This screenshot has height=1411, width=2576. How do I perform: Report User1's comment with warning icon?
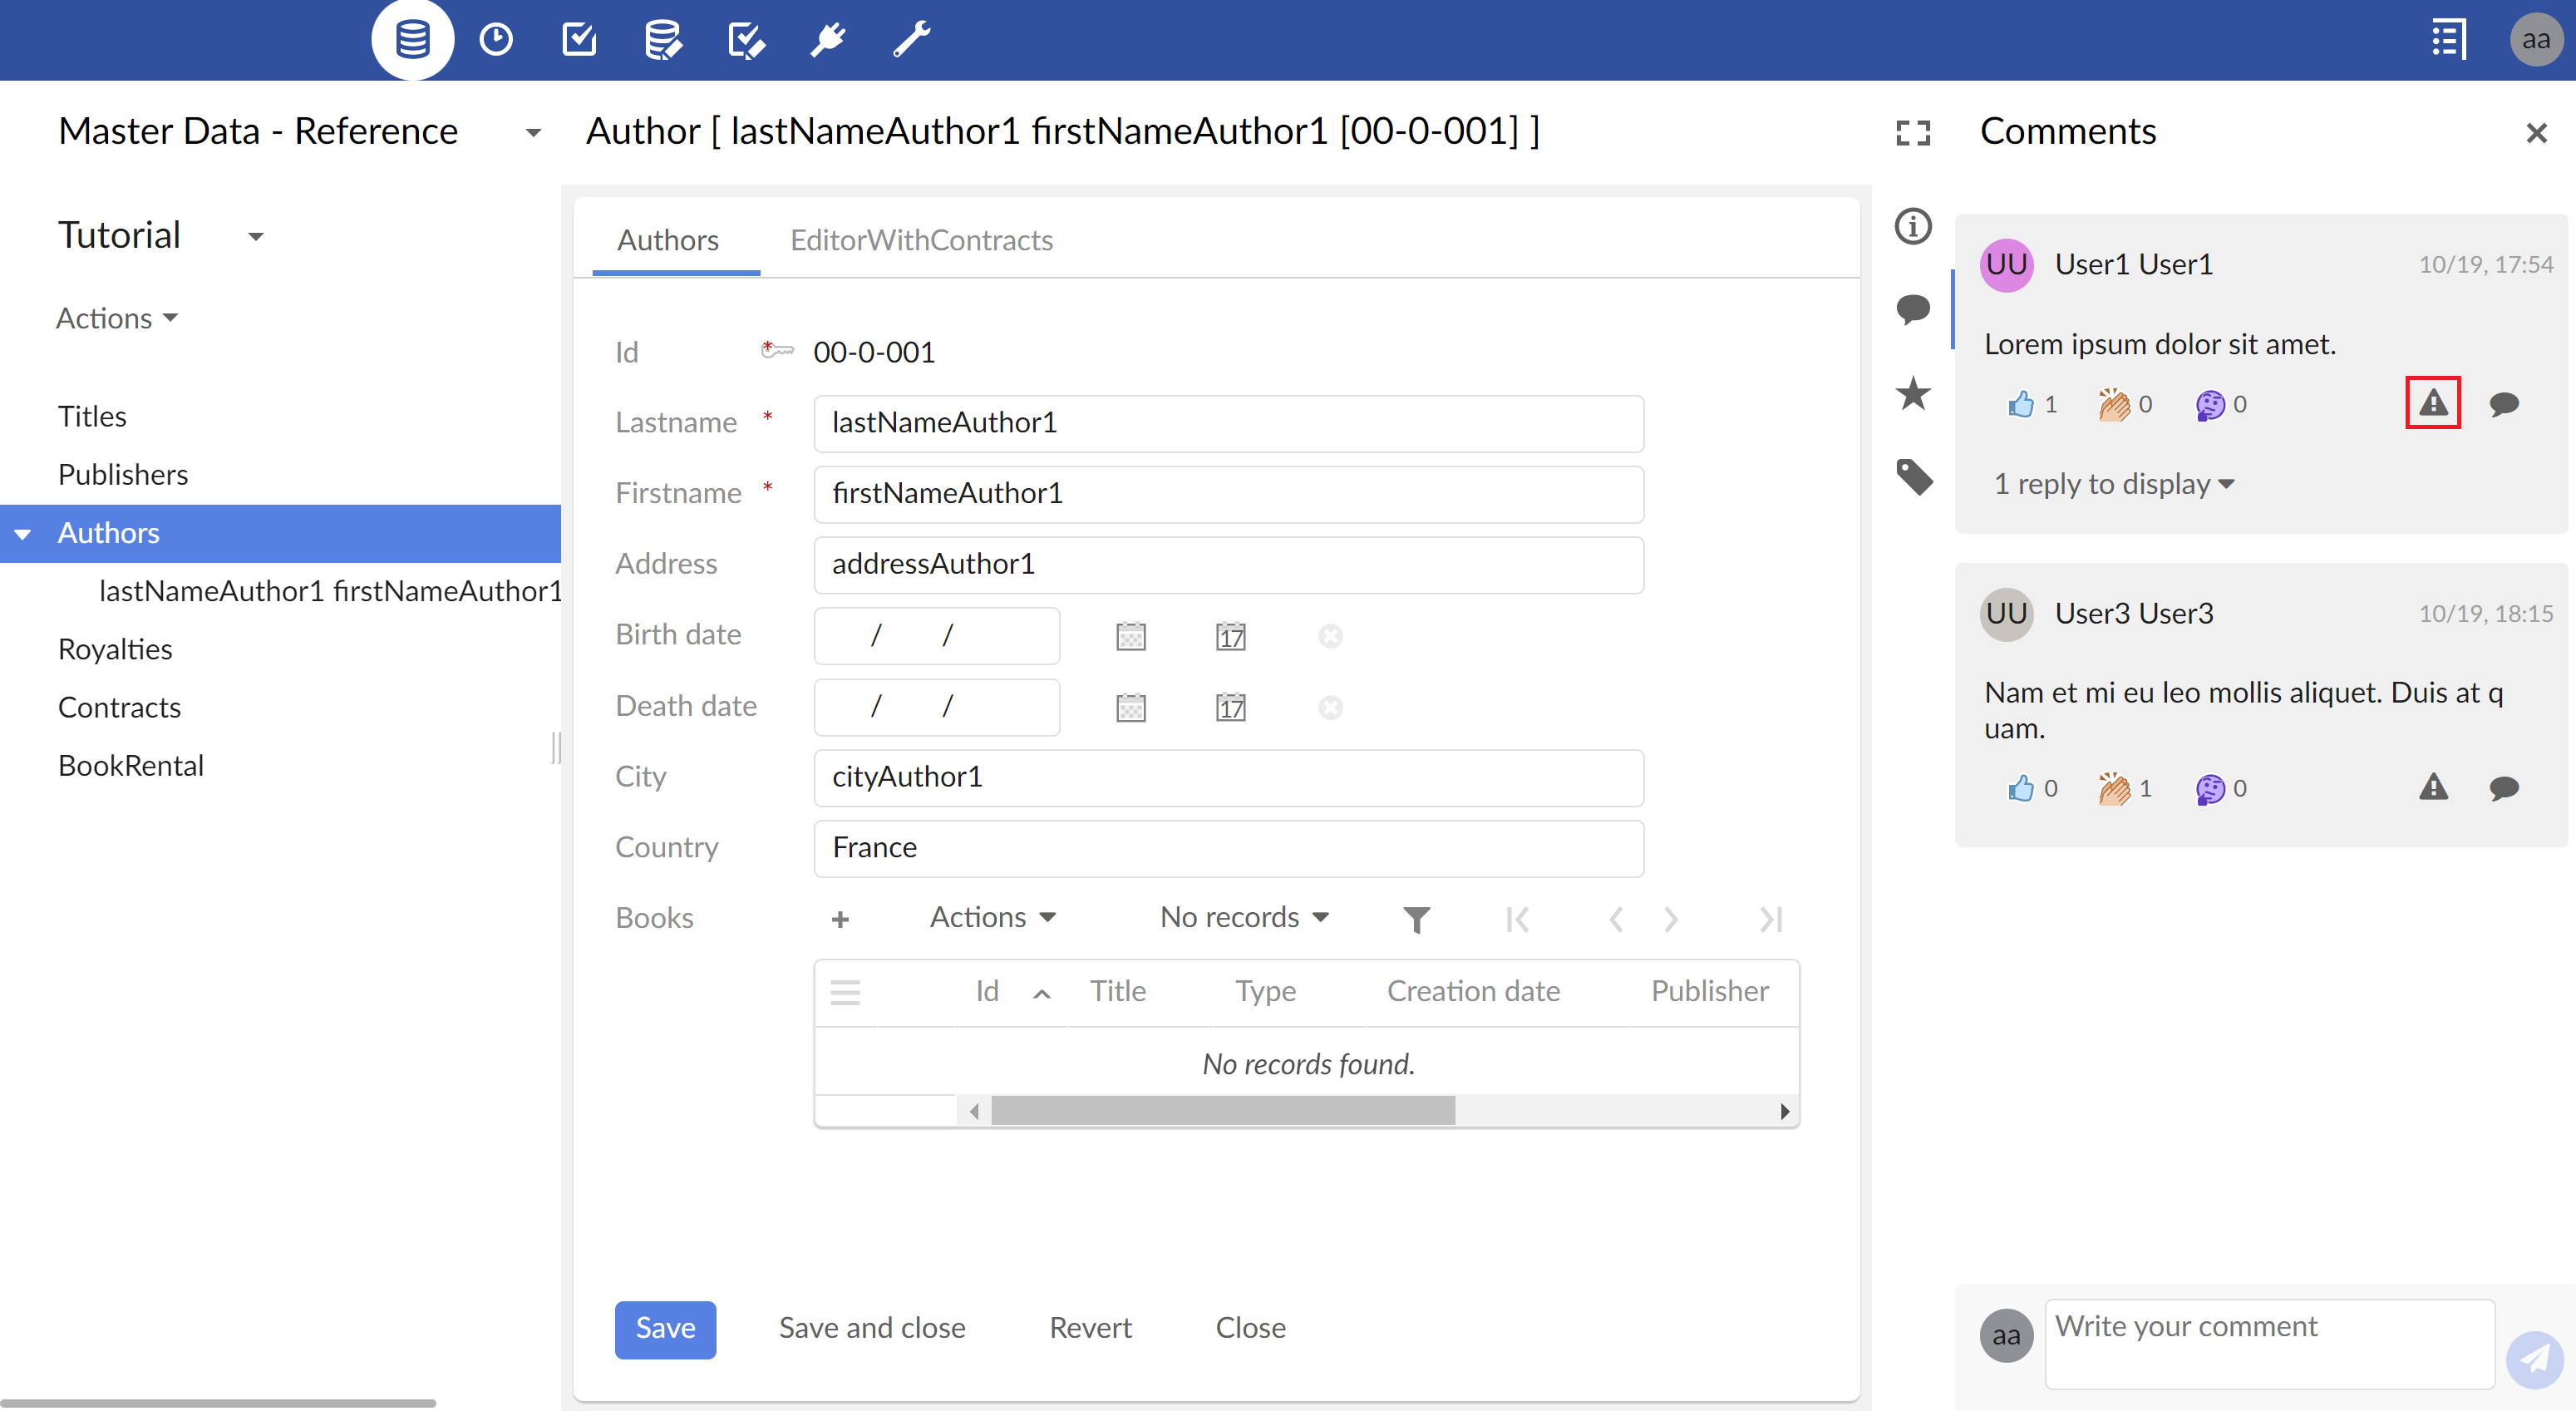pos(2432,403)
